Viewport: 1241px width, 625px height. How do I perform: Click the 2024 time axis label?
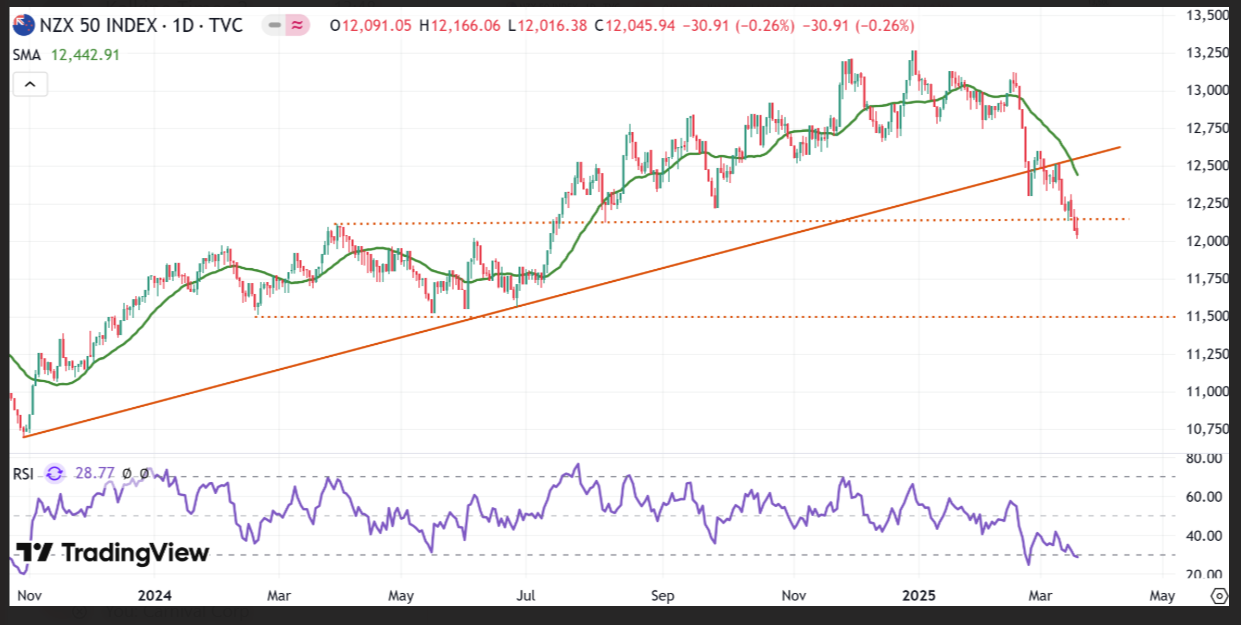tap(156, 596)
